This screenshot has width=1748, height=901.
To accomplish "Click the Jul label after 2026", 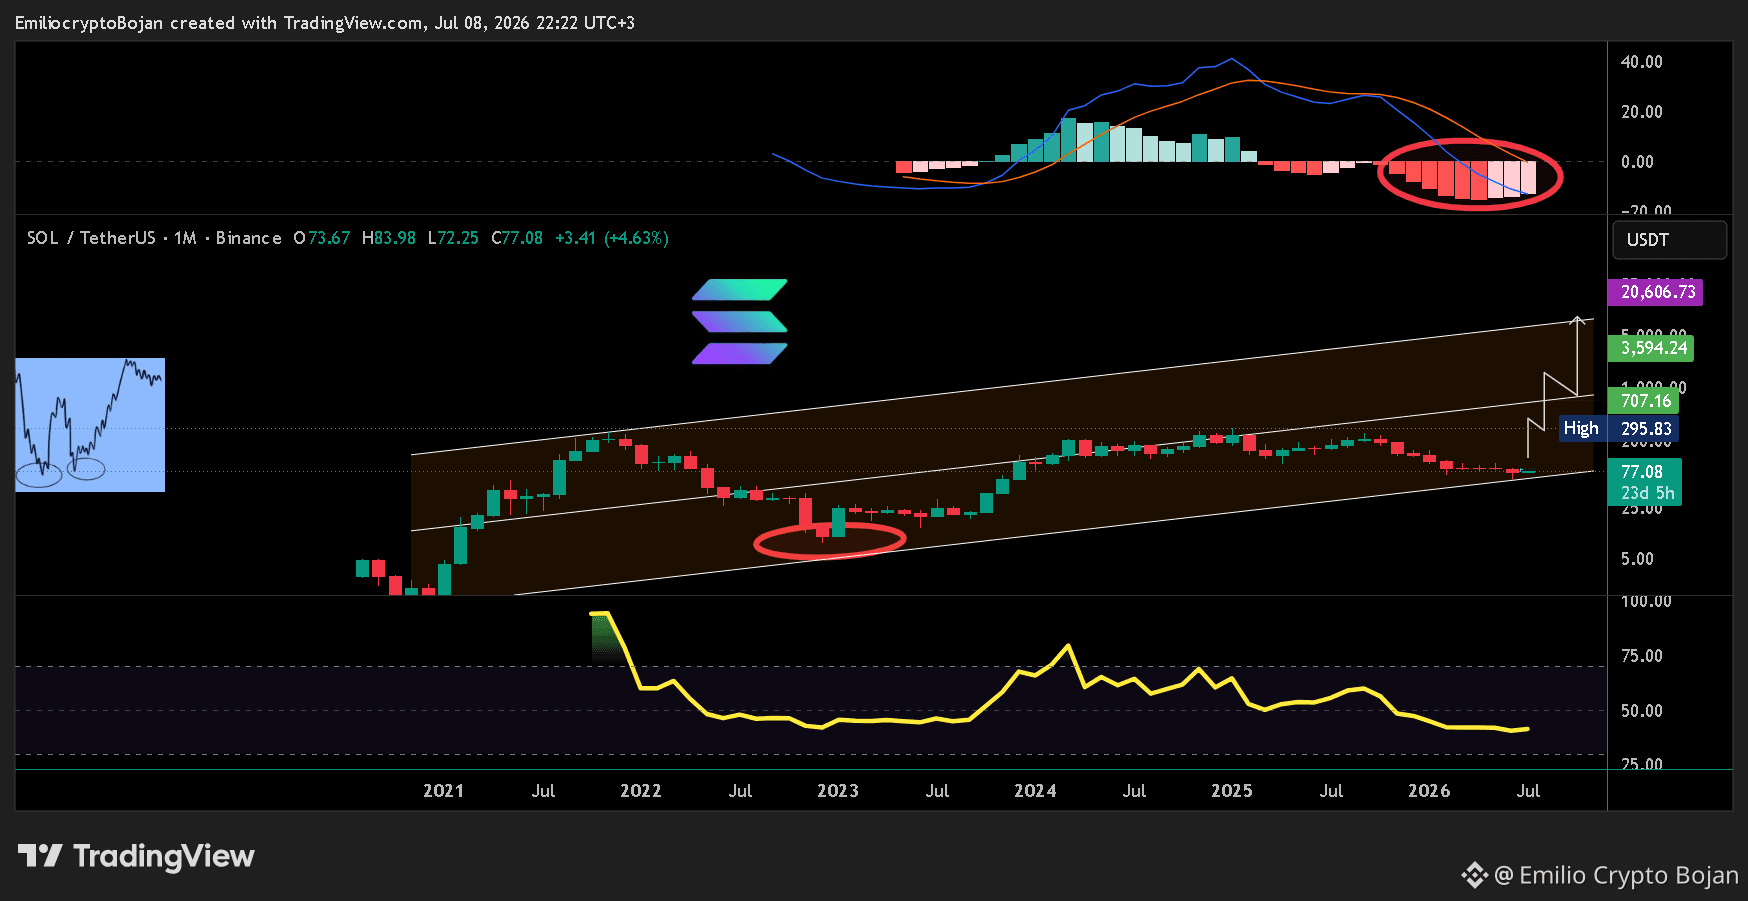I will pyautogui.click(x=1528, y=791).
